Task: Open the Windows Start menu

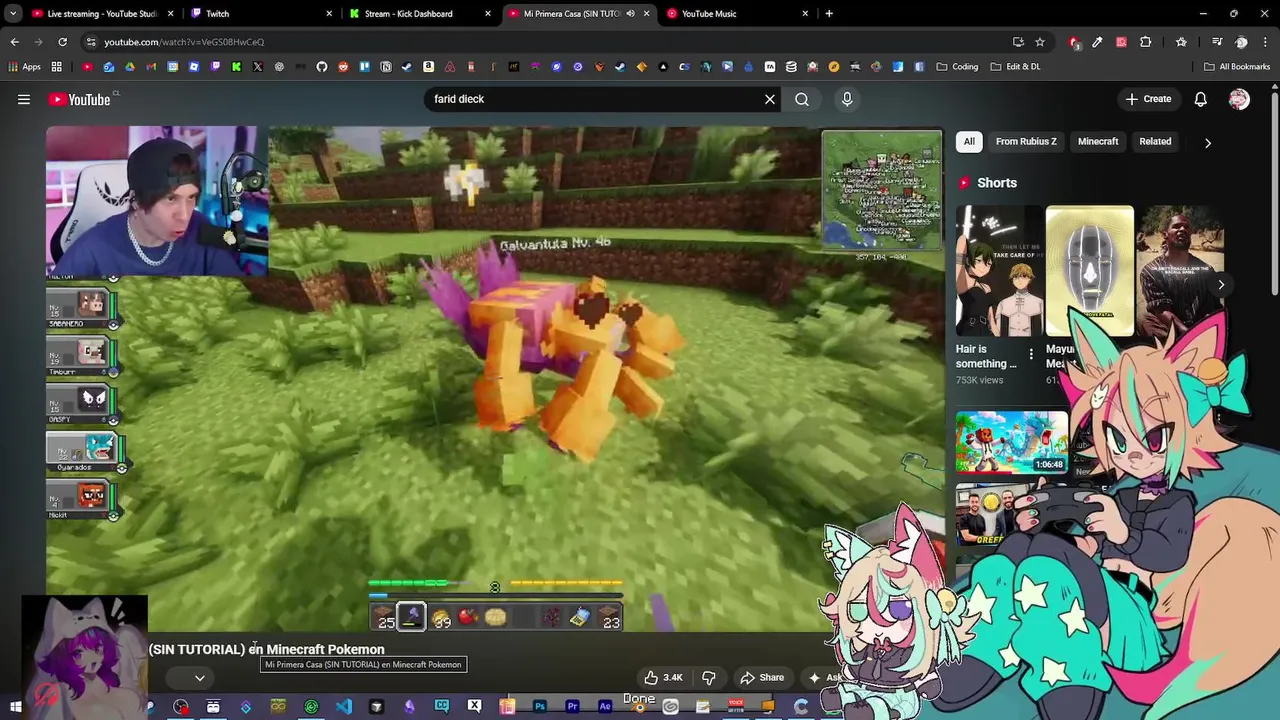Action: pyautogui.click(x=16, y=707)
